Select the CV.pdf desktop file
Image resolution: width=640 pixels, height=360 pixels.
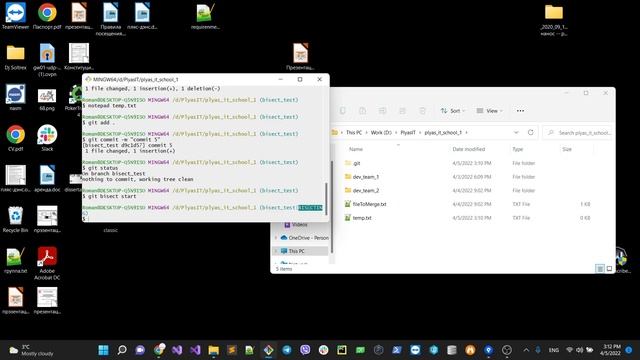16,138
